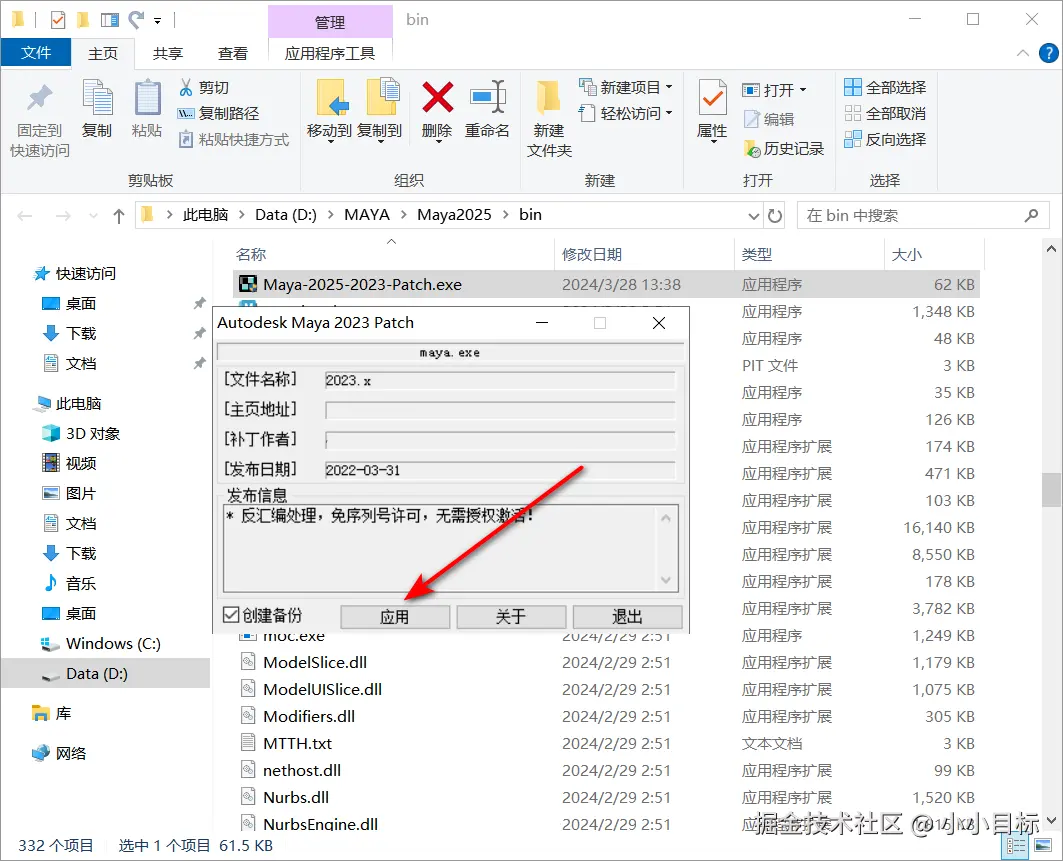The image size is (1063, 861).
Task: Click the red Delete X icon
Action: tap(437, 97)
